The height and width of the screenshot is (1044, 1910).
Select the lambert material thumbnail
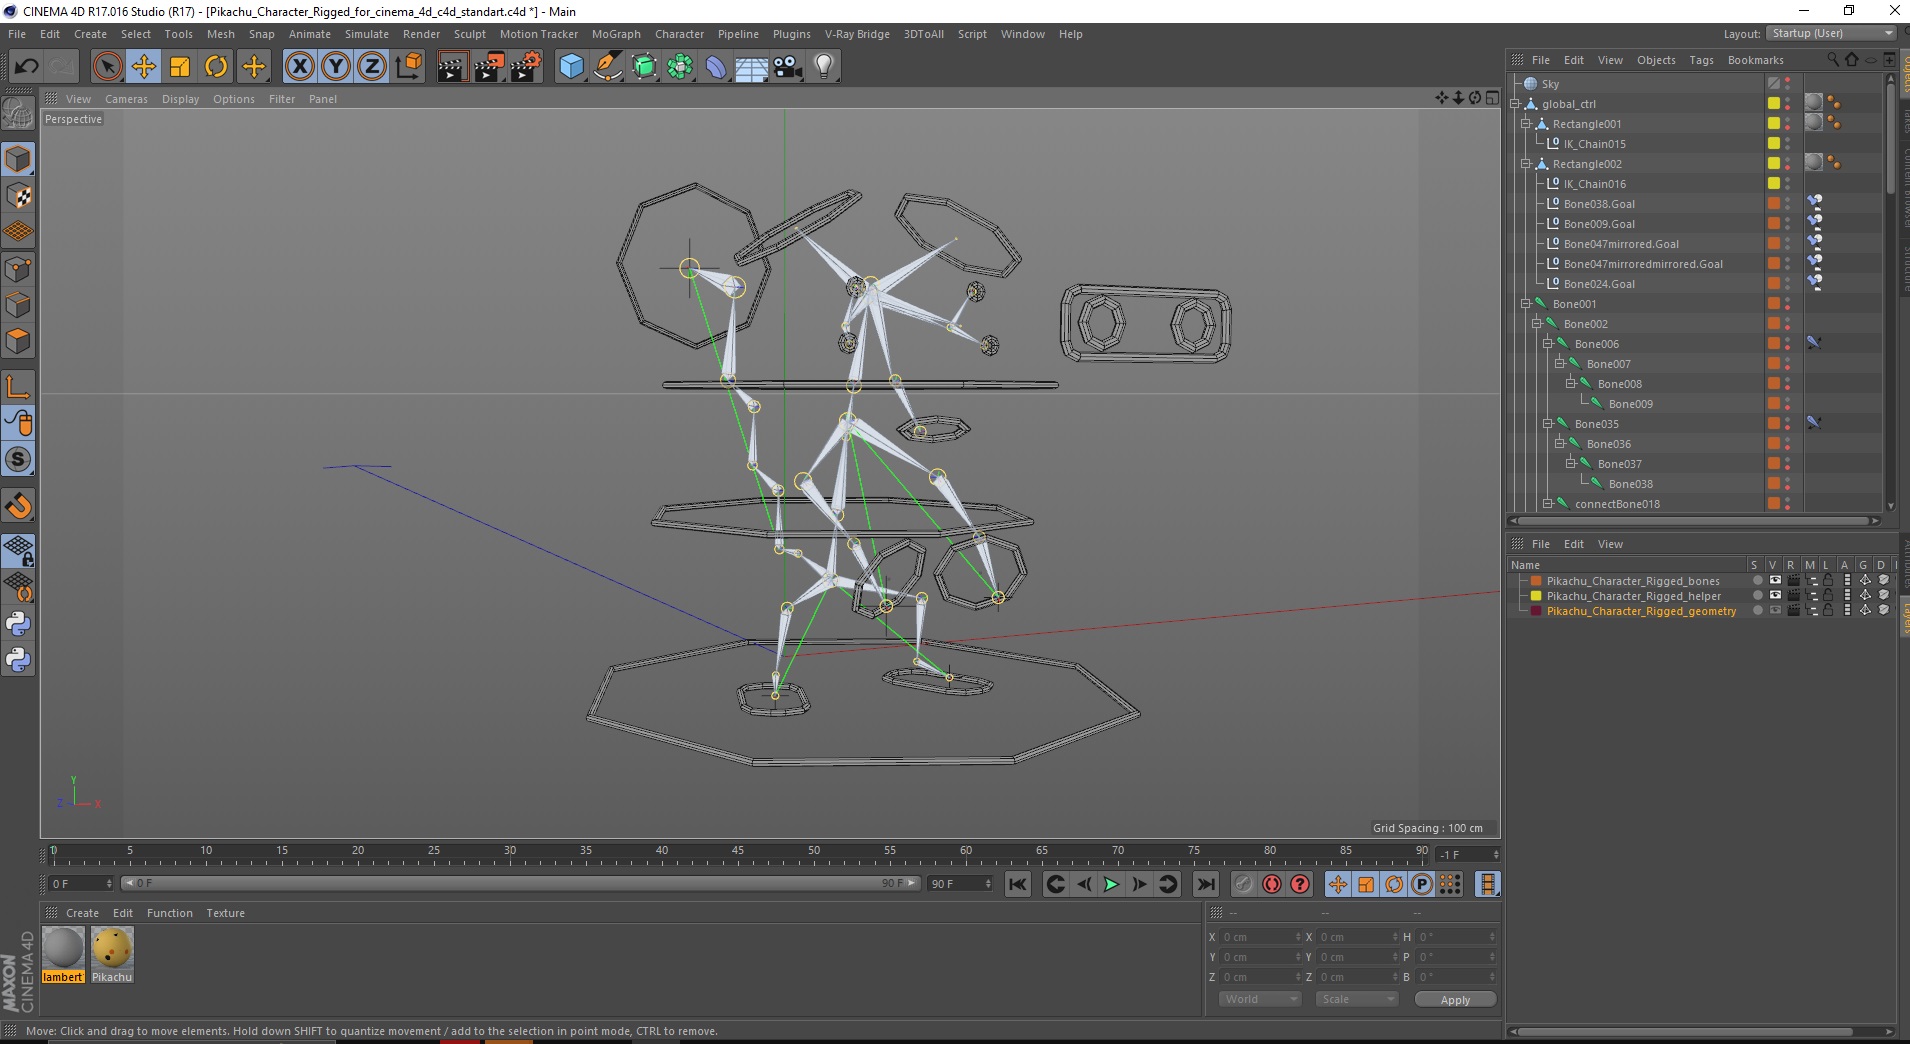[x=63, y=948]
